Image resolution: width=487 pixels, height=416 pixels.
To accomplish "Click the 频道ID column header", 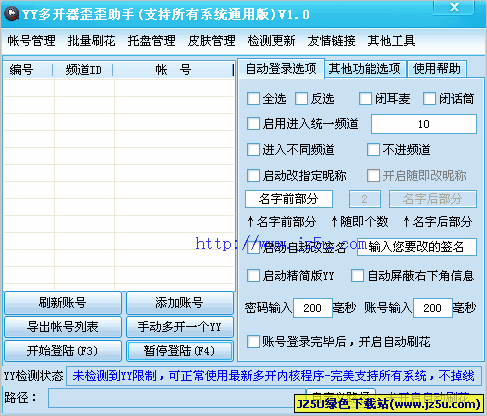I will click(83, 70).
